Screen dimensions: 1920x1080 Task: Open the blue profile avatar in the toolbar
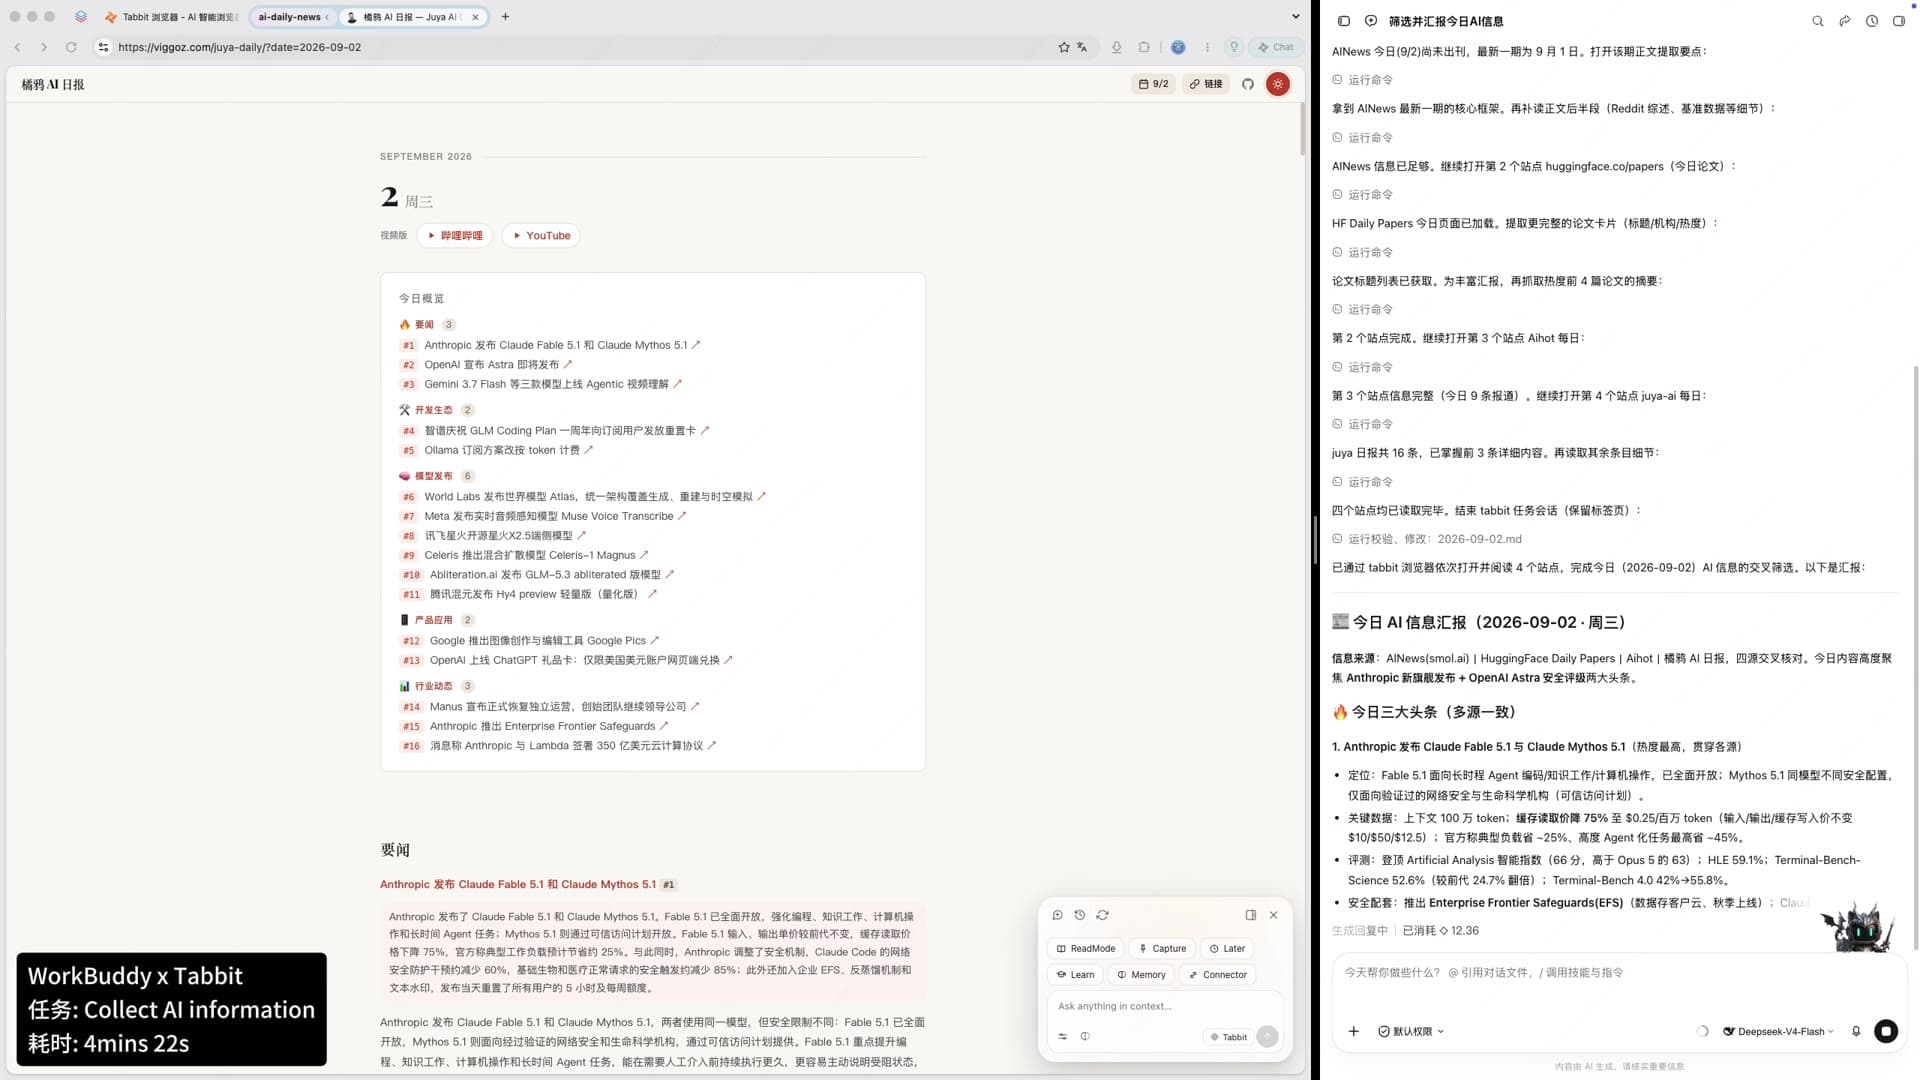[1179, 47]
